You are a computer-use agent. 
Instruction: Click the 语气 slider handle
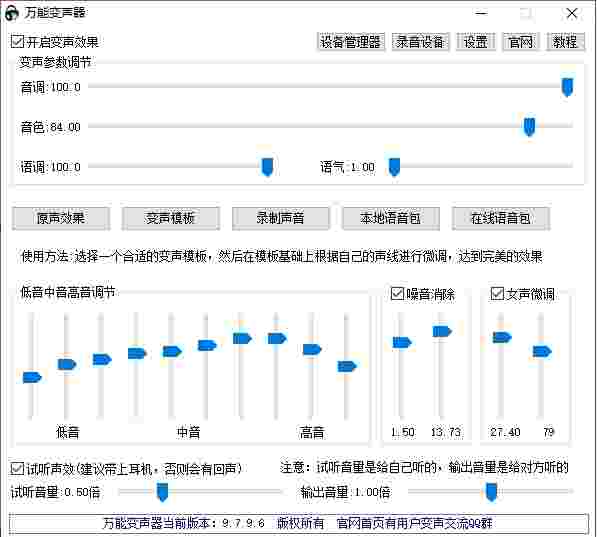point(394,167)
